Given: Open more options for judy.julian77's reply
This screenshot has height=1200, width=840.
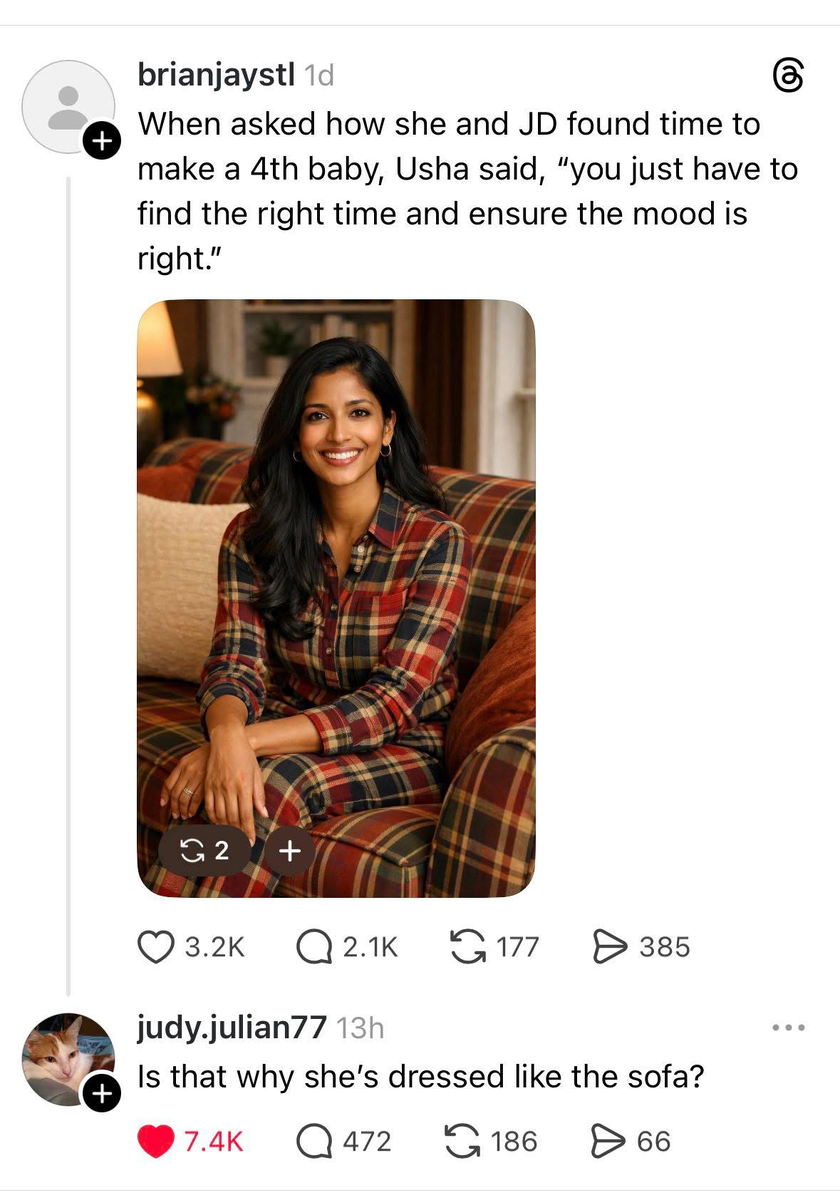Looking at the screenshot, I should click(788, 1028).
